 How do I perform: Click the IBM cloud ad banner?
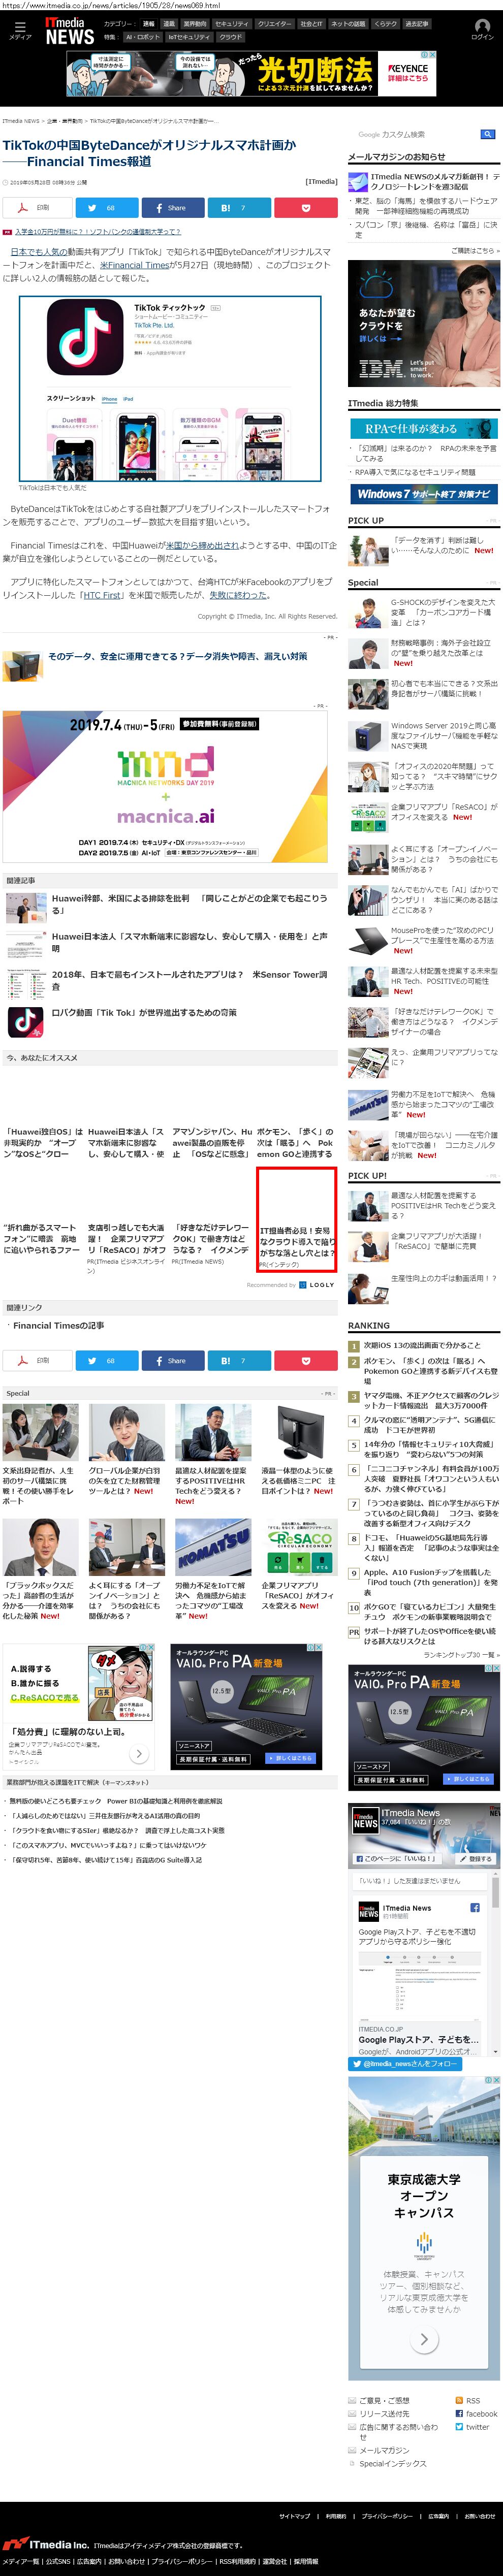coord(424,323)
